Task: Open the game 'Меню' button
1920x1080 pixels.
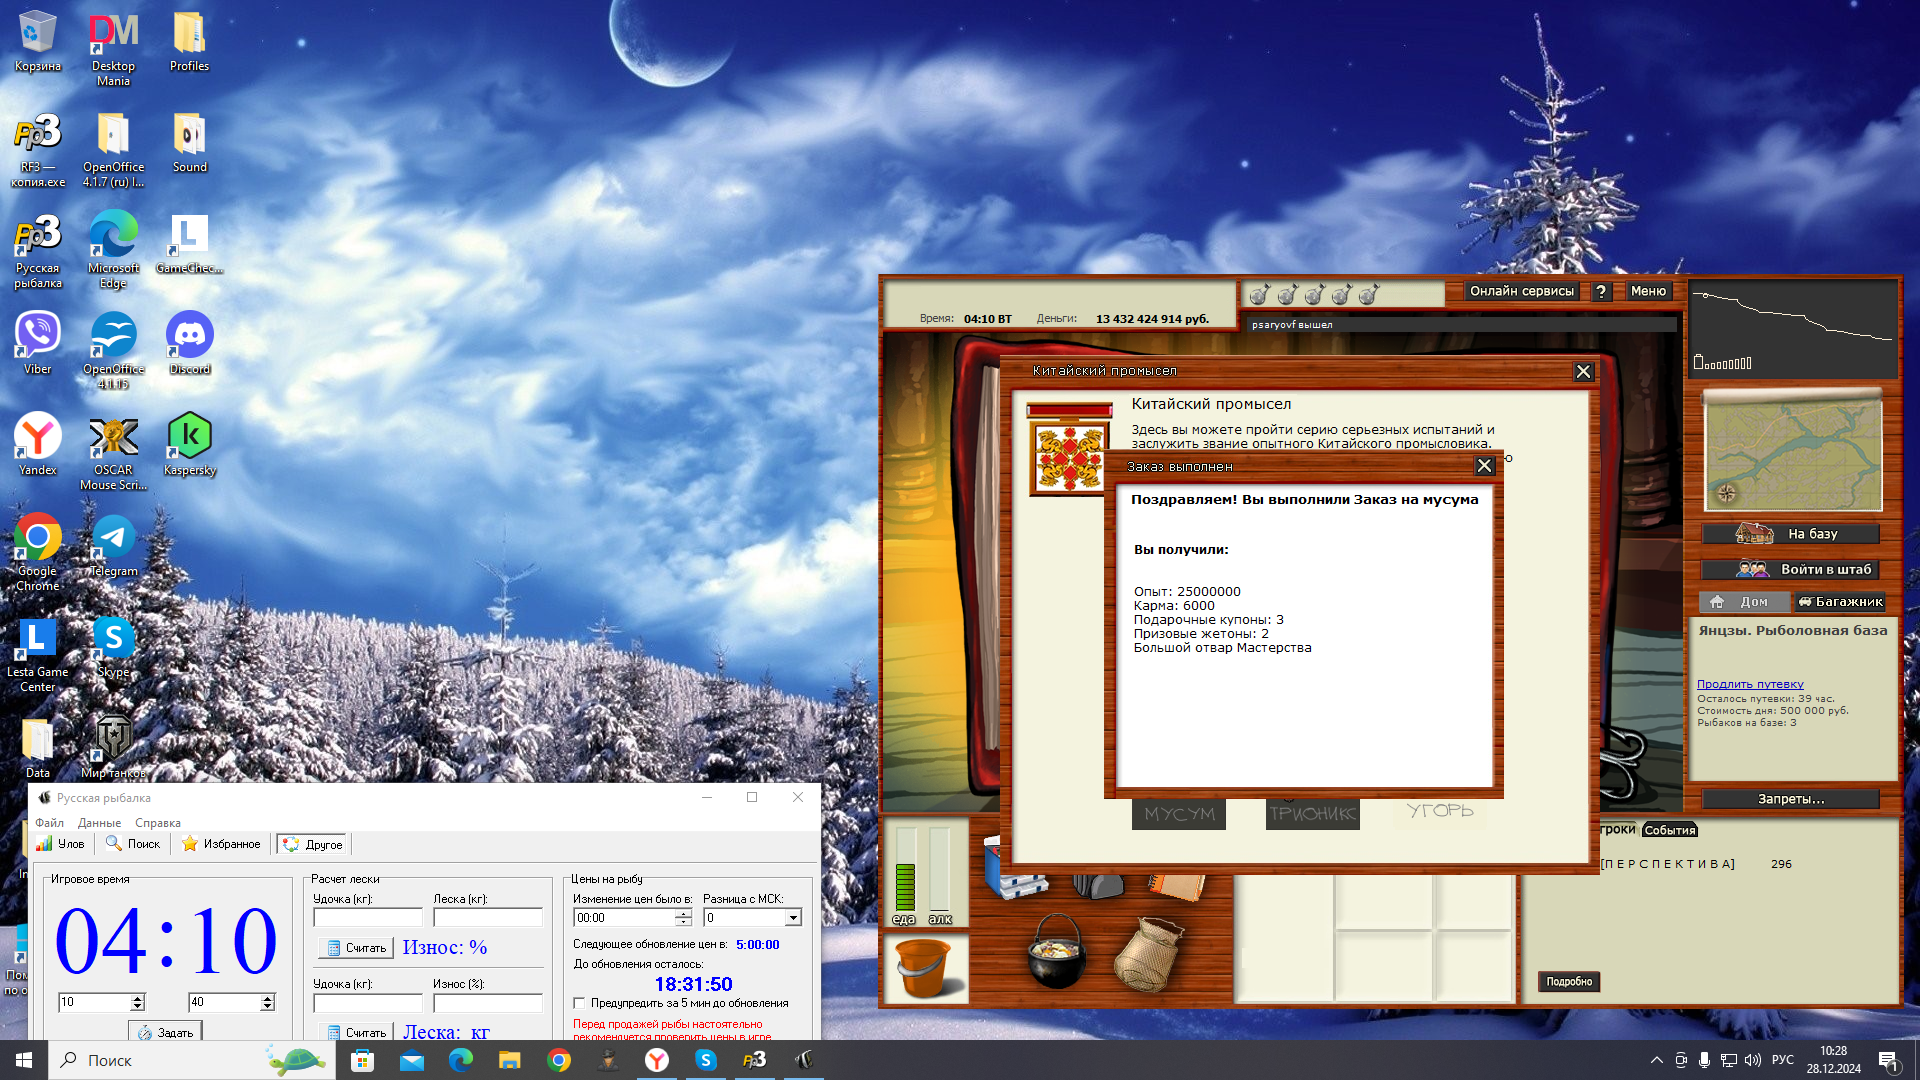Action: click(x=1648, y=291)
